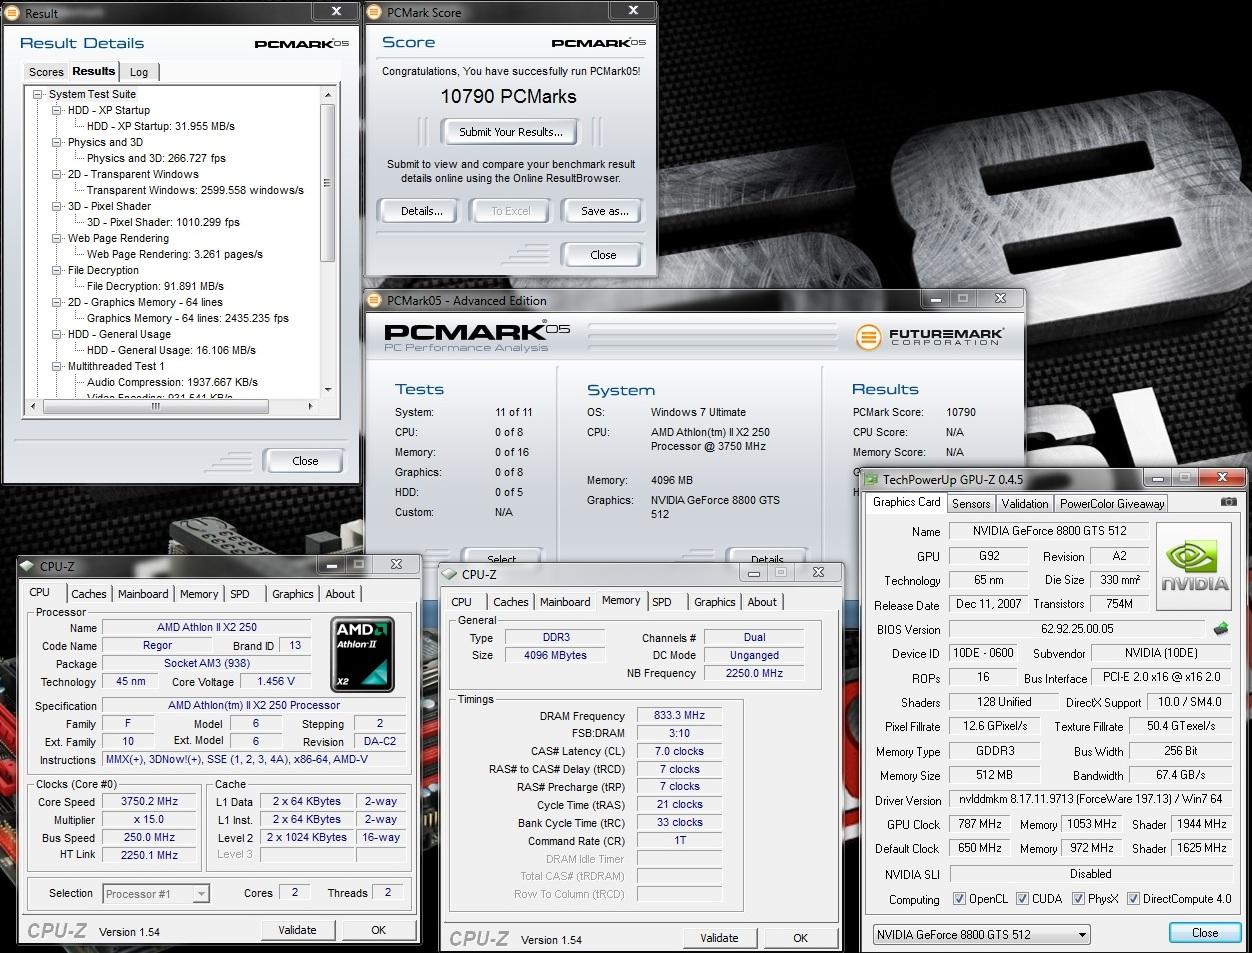The height and width of the screenshot is (953, 1252).
Task: Click the Futuremark Corporation logo
Action: [x=930, y=337]
